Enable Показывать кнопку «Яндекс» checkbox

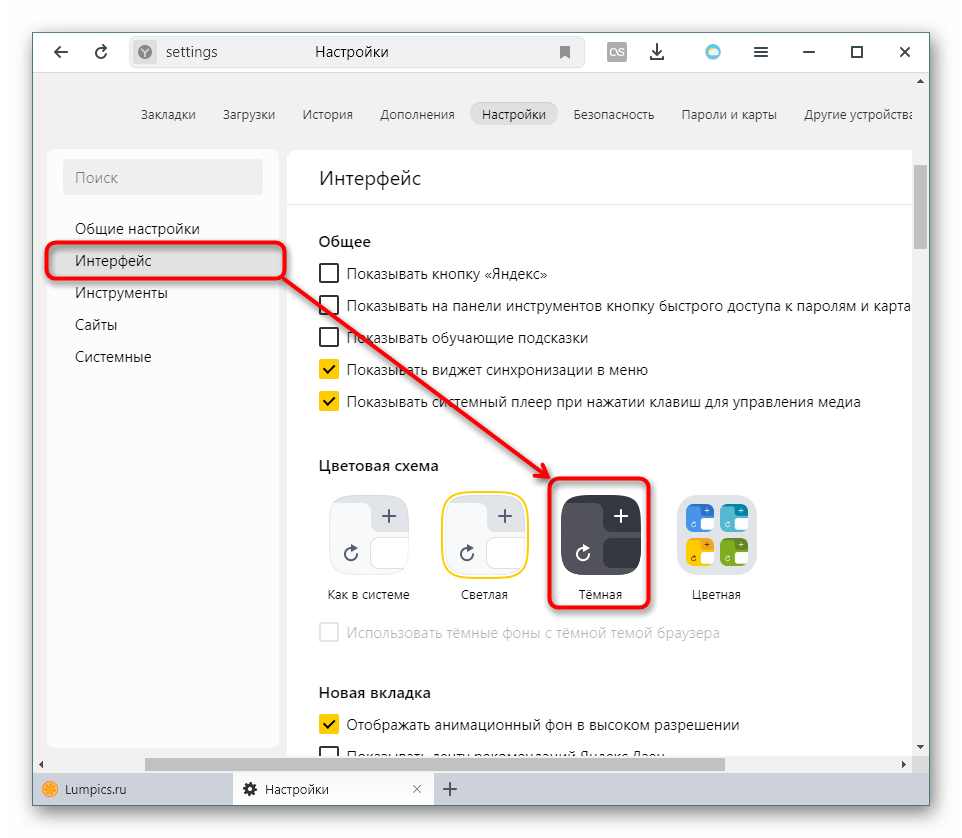tap(329, 273)
